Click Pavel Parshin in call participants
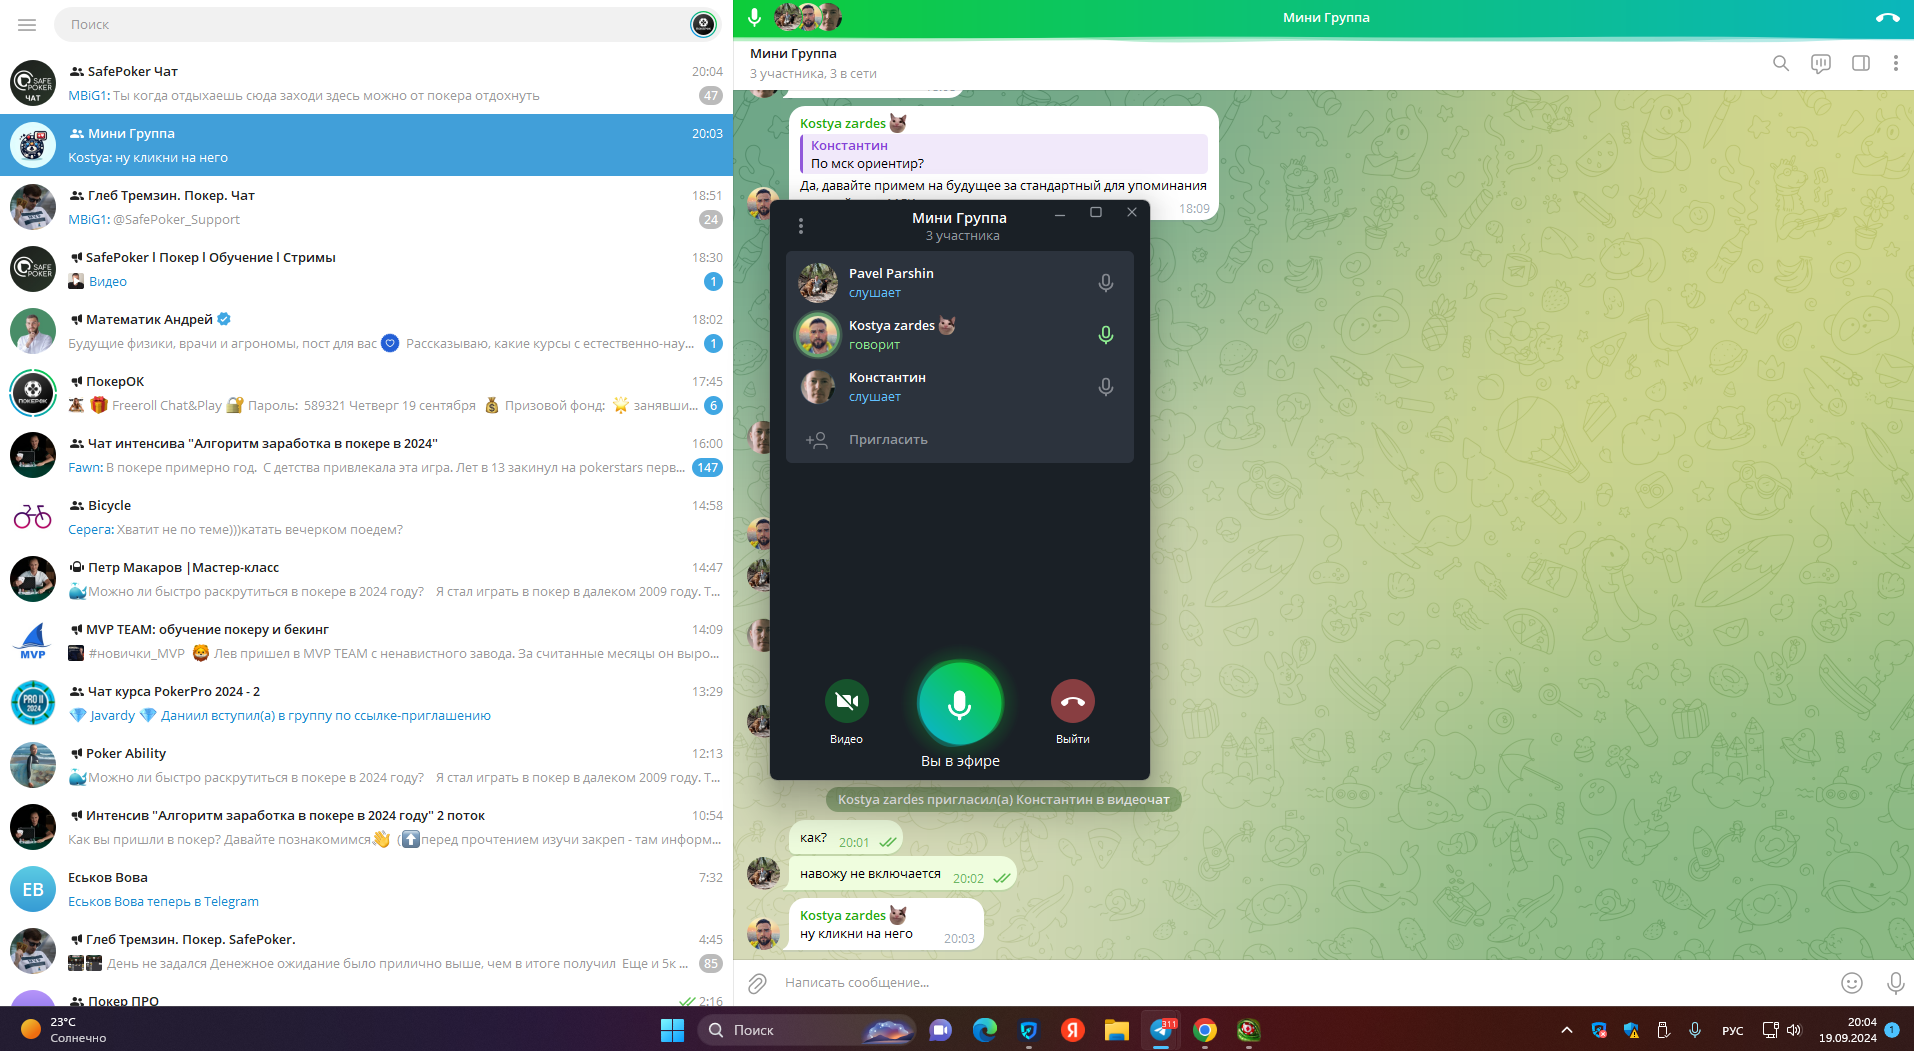This screenshot has height=1051, width=1914. tap(959, 283)
